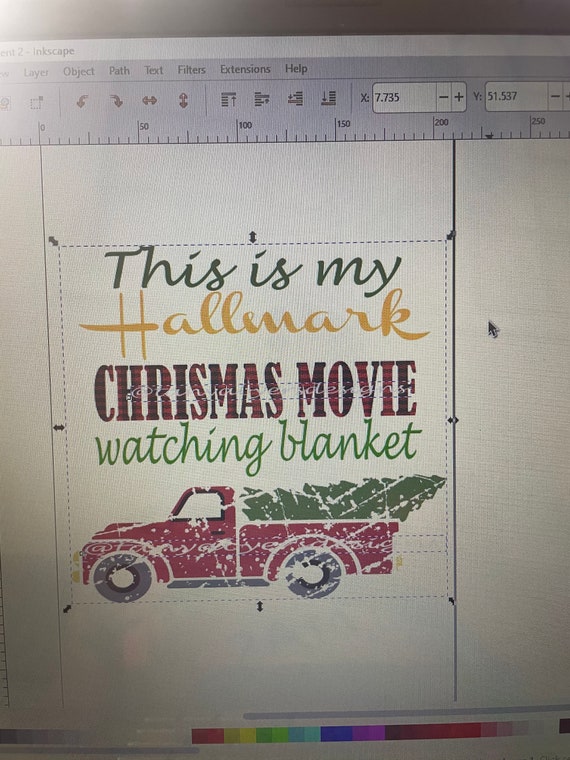Flip selected objects vertically

tap(183, 100)
